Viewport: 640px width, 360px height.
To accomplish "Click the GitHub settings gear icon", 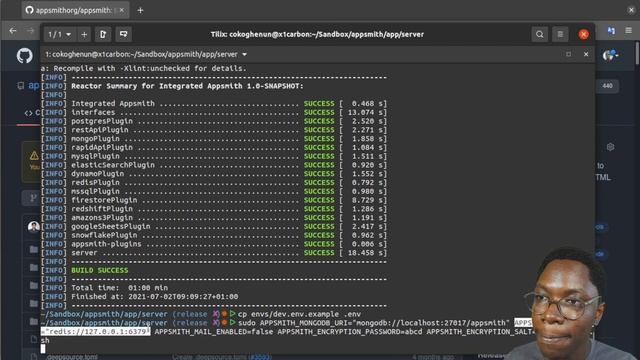I will (x=610, y=147).
